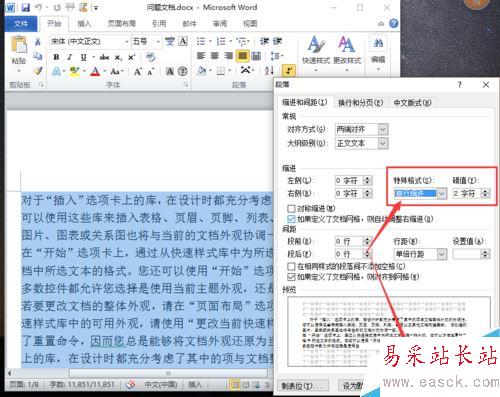
Task: Switch to 插入 Insert ribbon tab
Action: click(x=84, y=23)
